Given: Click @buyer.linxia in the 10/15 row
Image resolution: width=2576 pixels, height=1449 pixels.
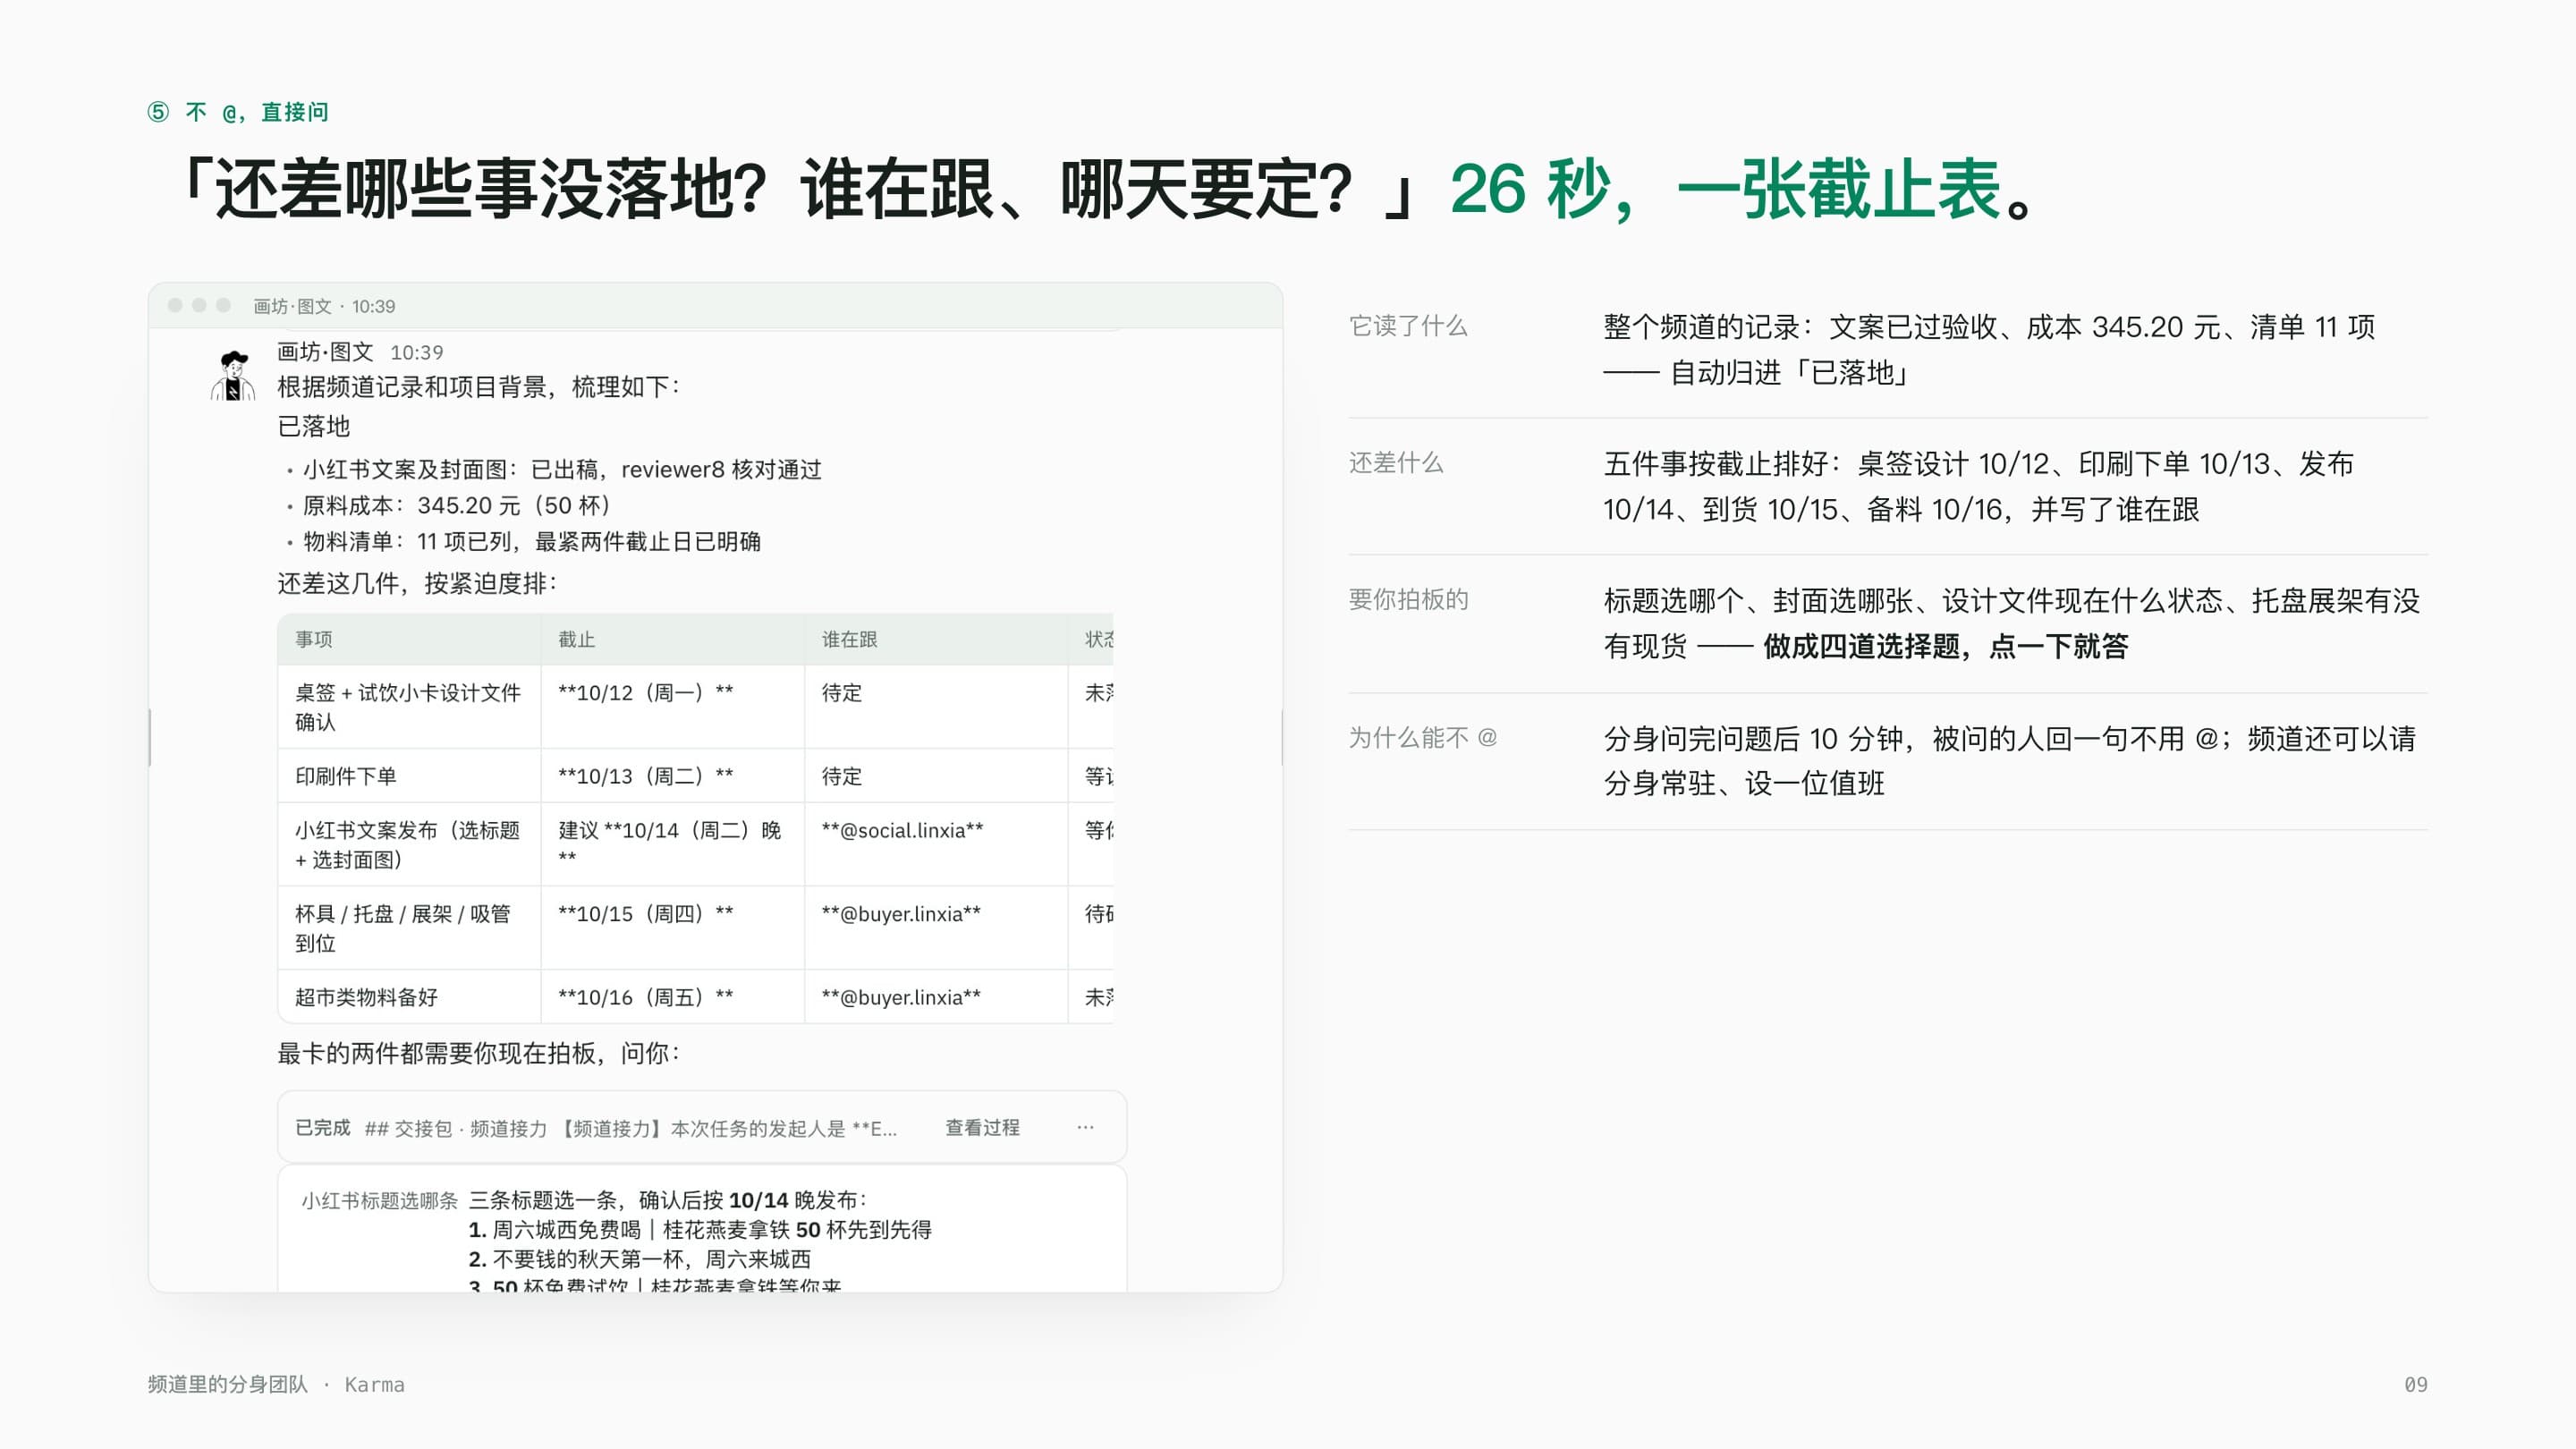Looking at the screenshot, I should coord(901,913).
